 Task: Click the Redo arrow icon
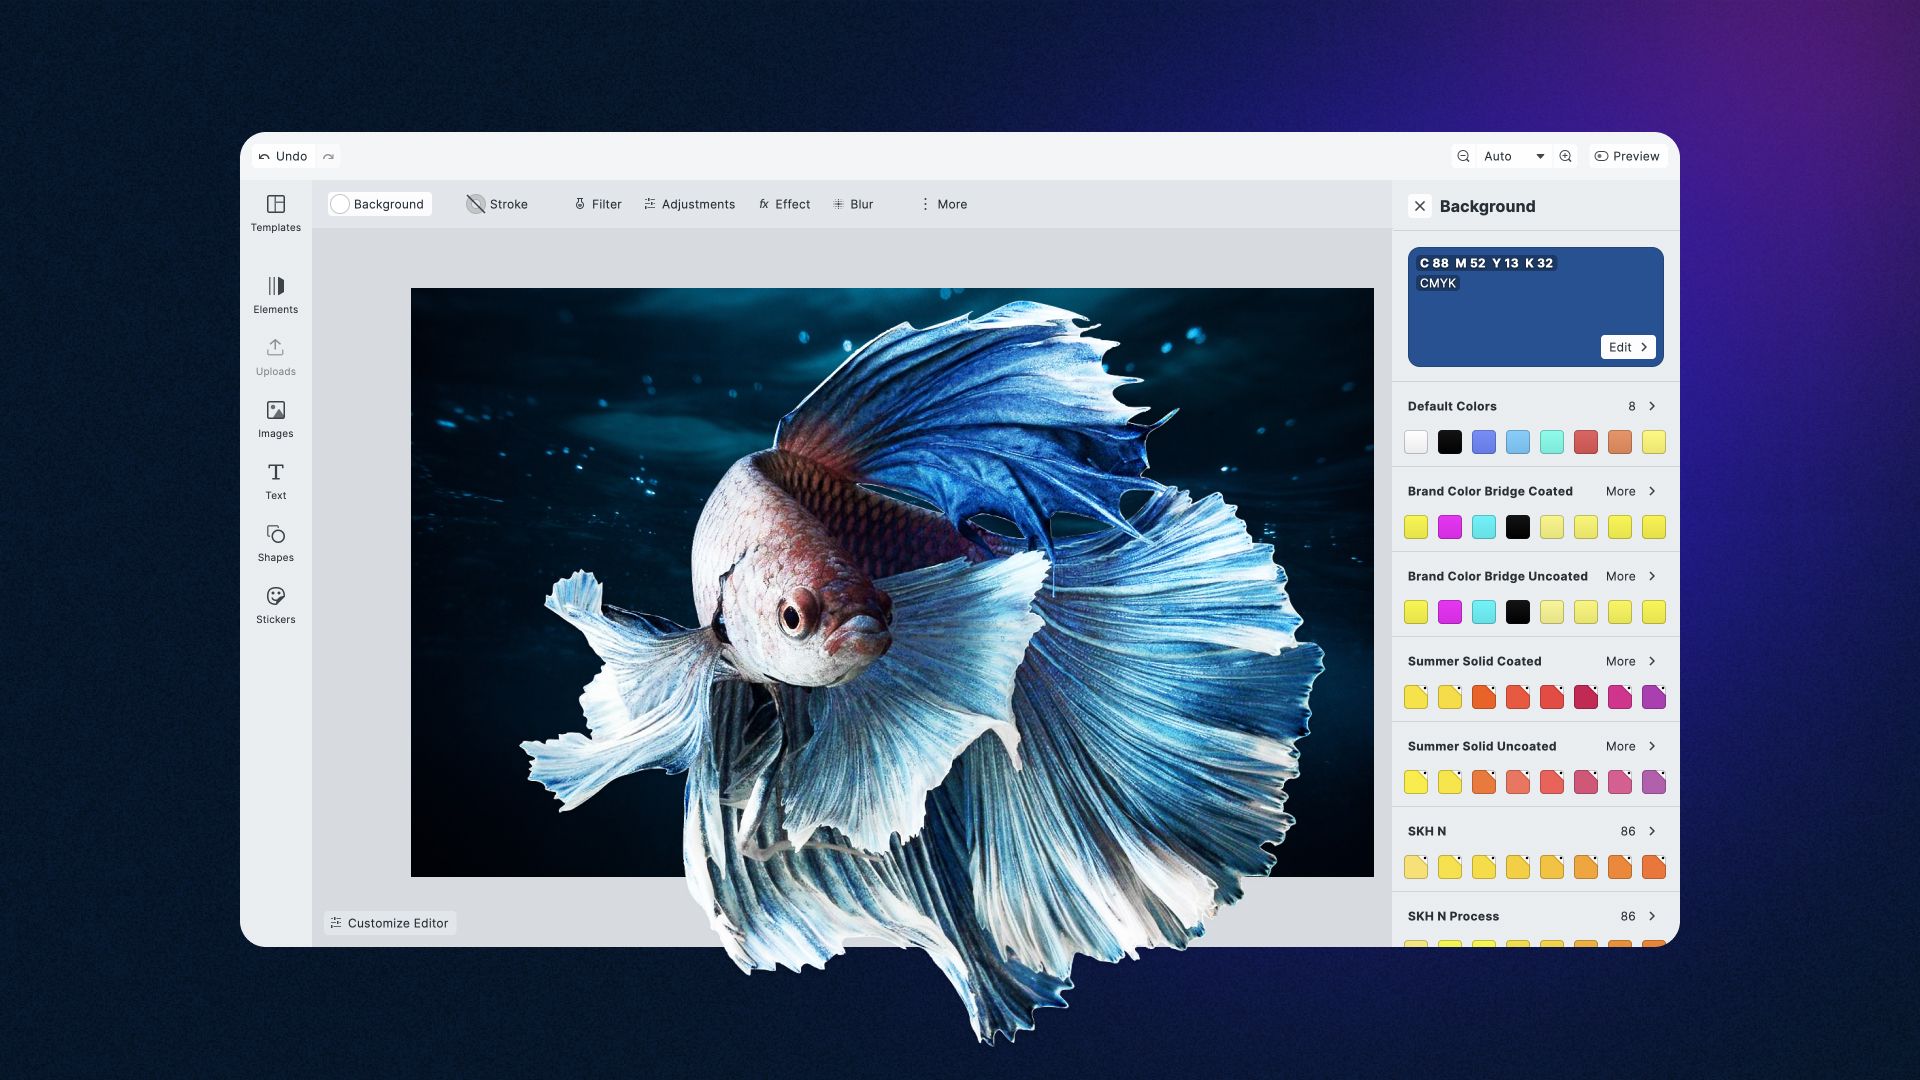click(x=328, y=156)
